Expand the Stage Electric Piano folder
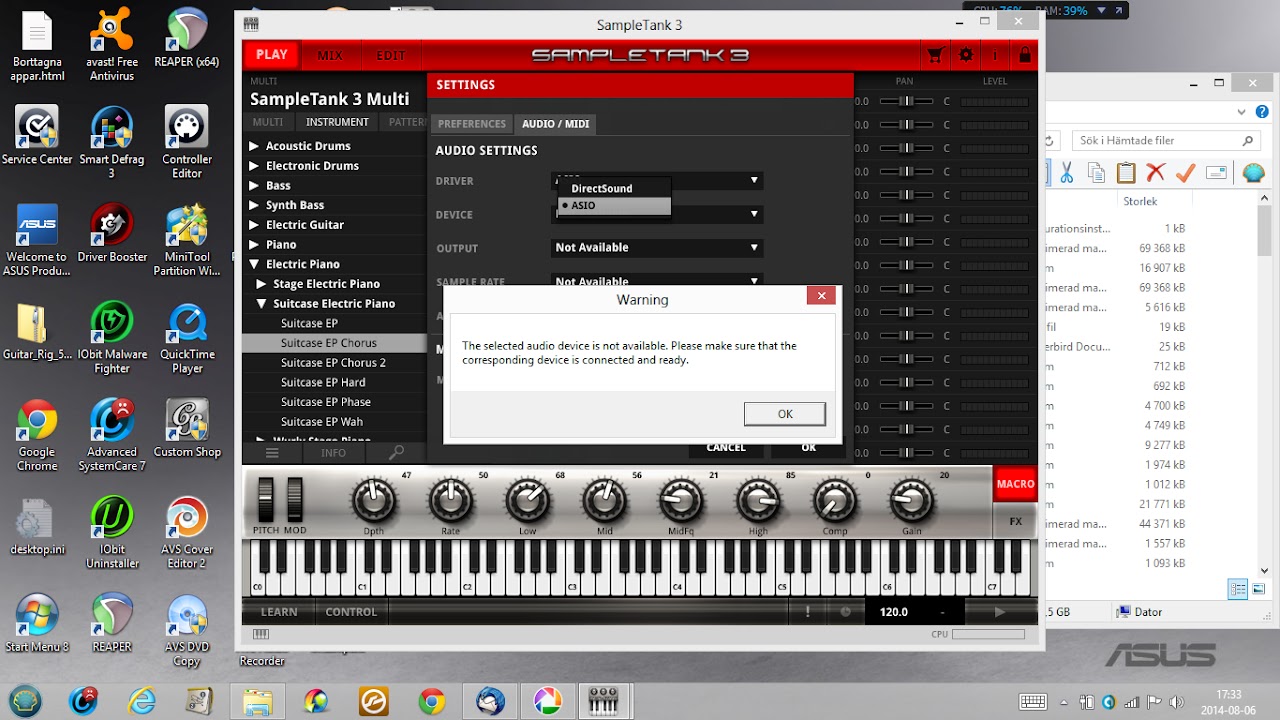The width and height of the screenshot is (1280, 720). tap(261, 284)
